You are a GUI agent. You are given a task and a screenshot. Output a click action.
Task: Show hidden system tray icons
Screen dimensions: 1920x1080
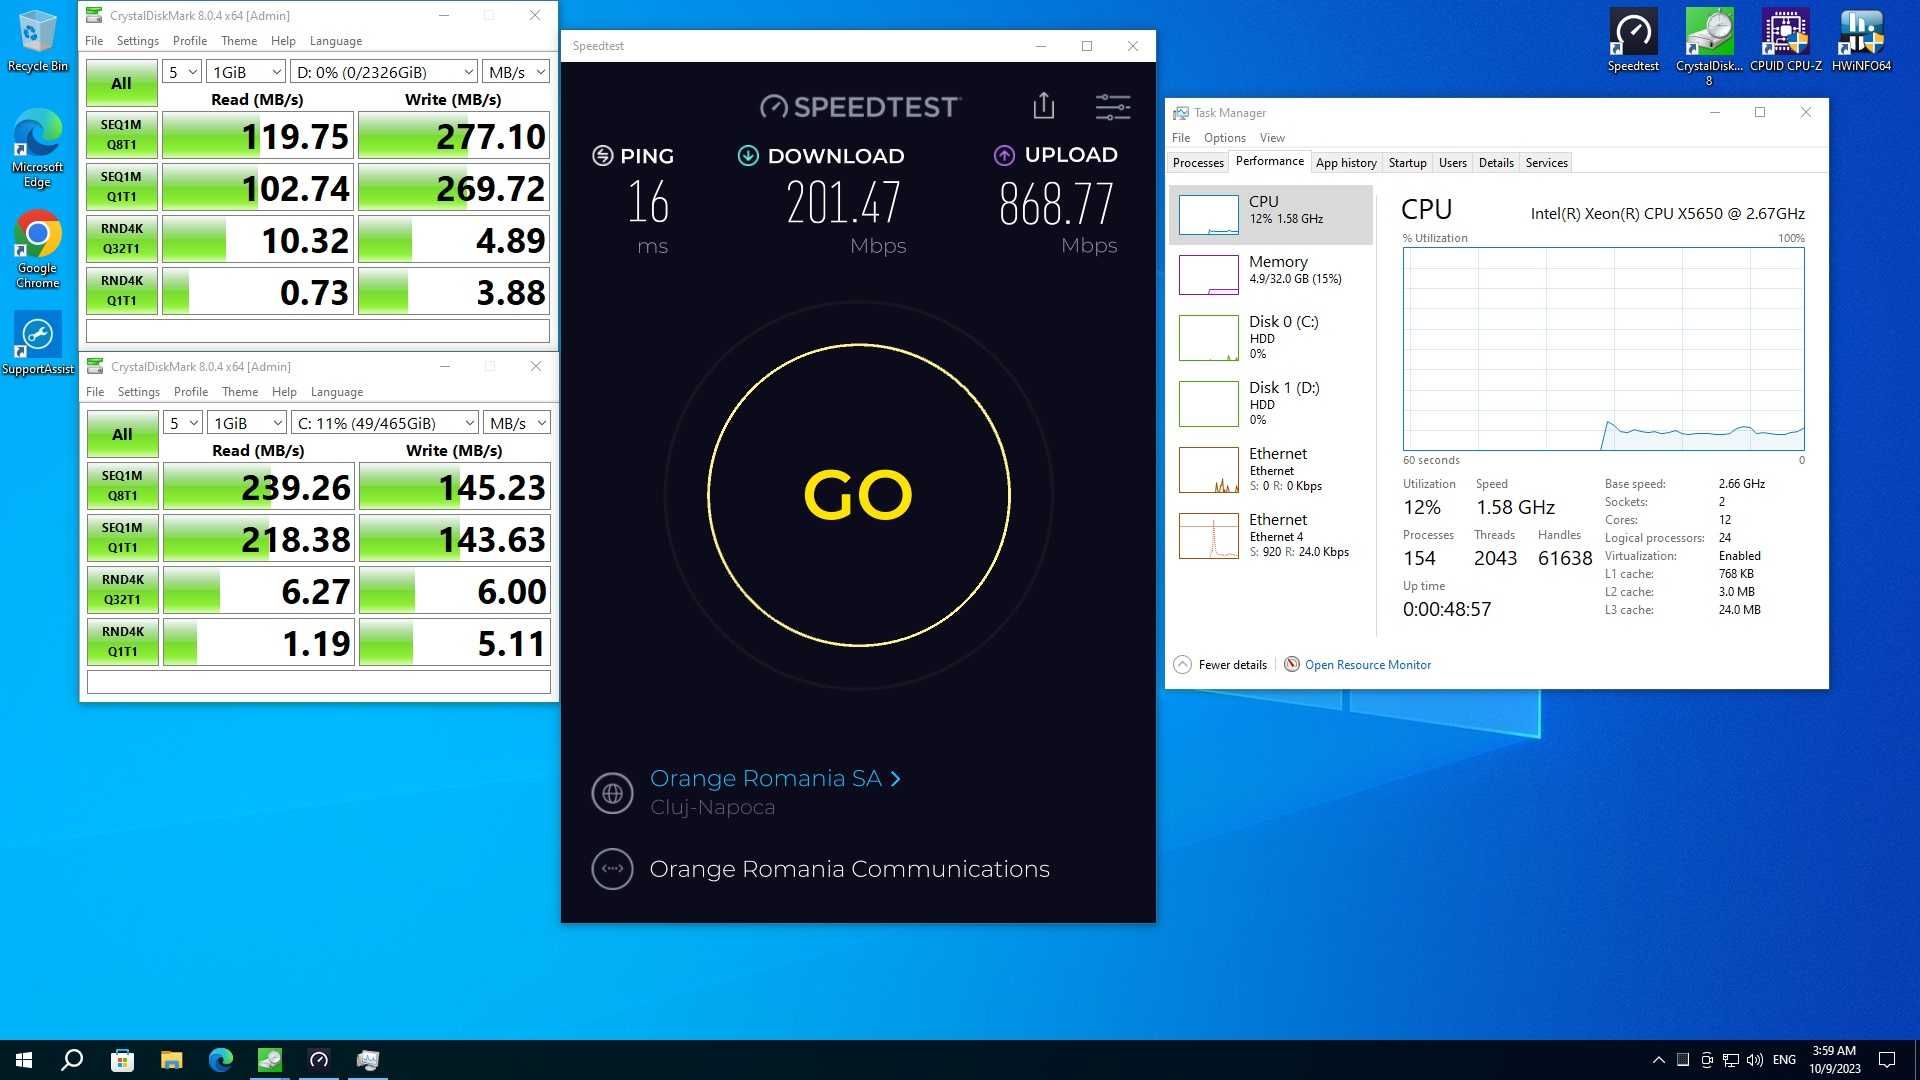coord(1658,1060)
